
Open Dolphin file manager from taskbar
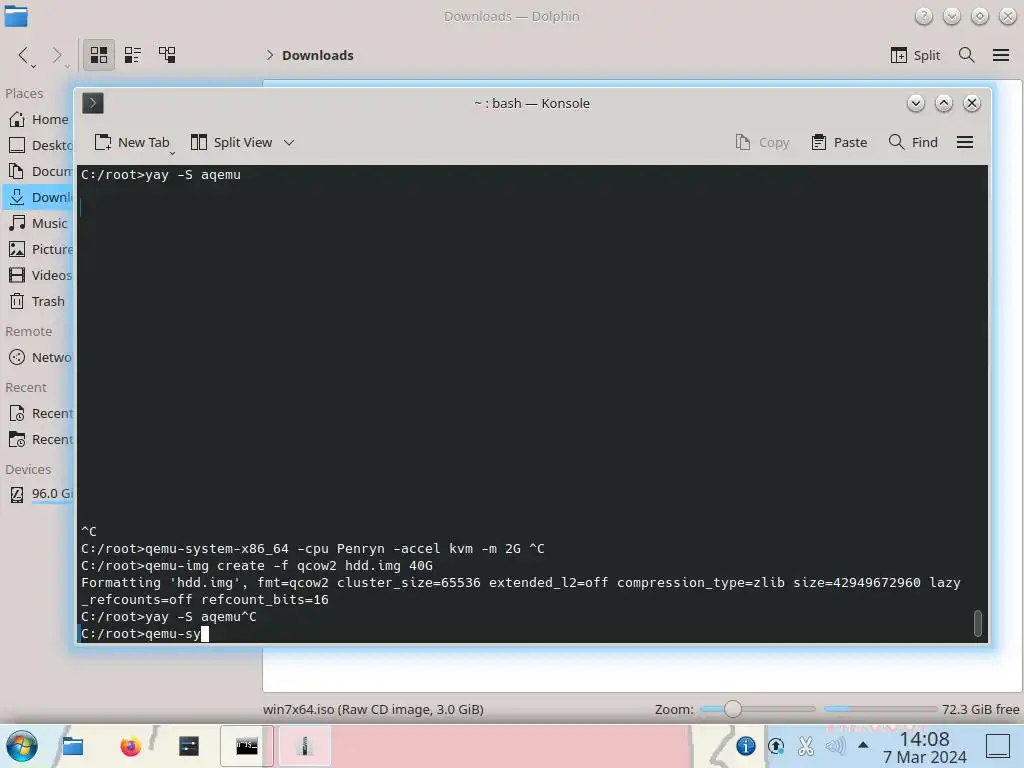[x=72, y=746]
